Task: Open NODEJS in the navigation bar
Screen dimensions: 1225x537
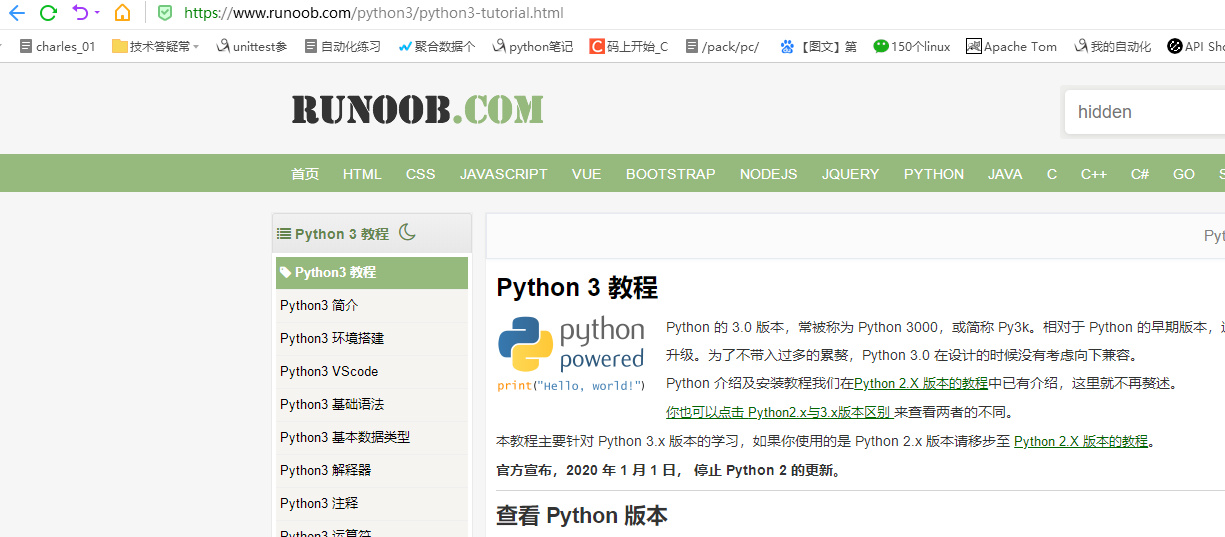Action: 769,174
